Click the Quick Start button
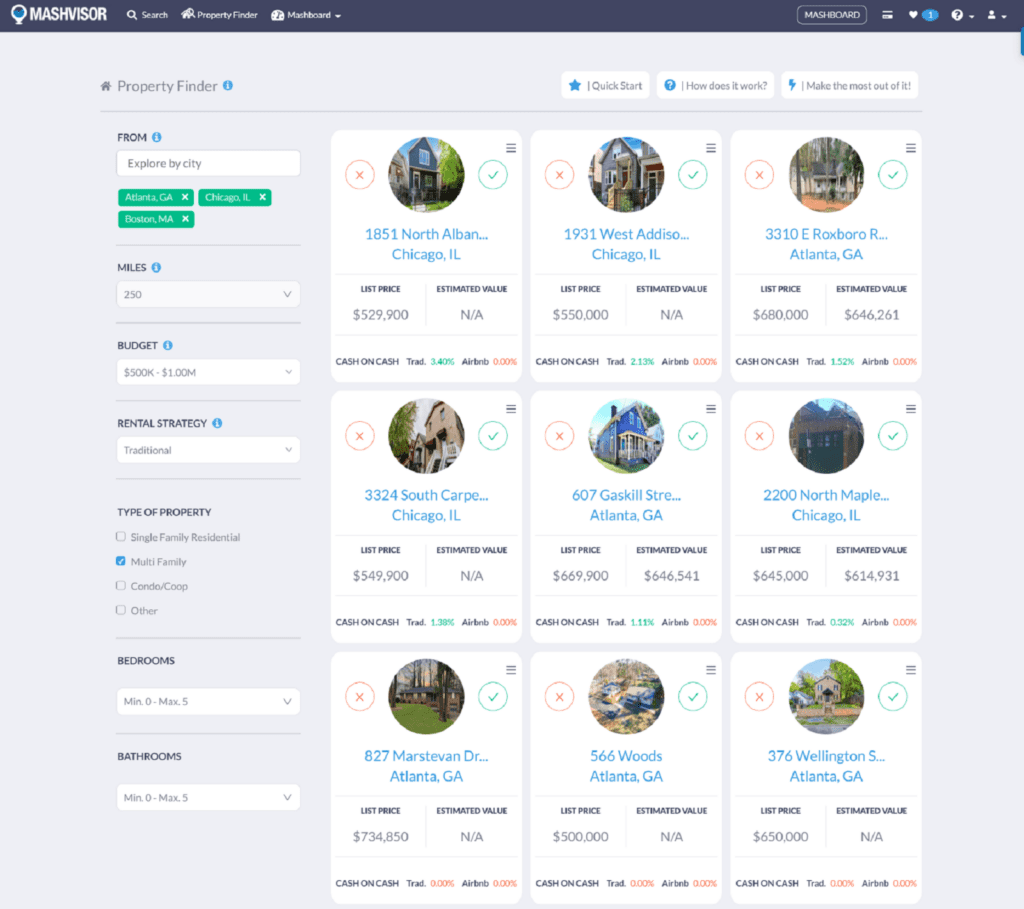 pyautogui.click(x=605, y=86)
